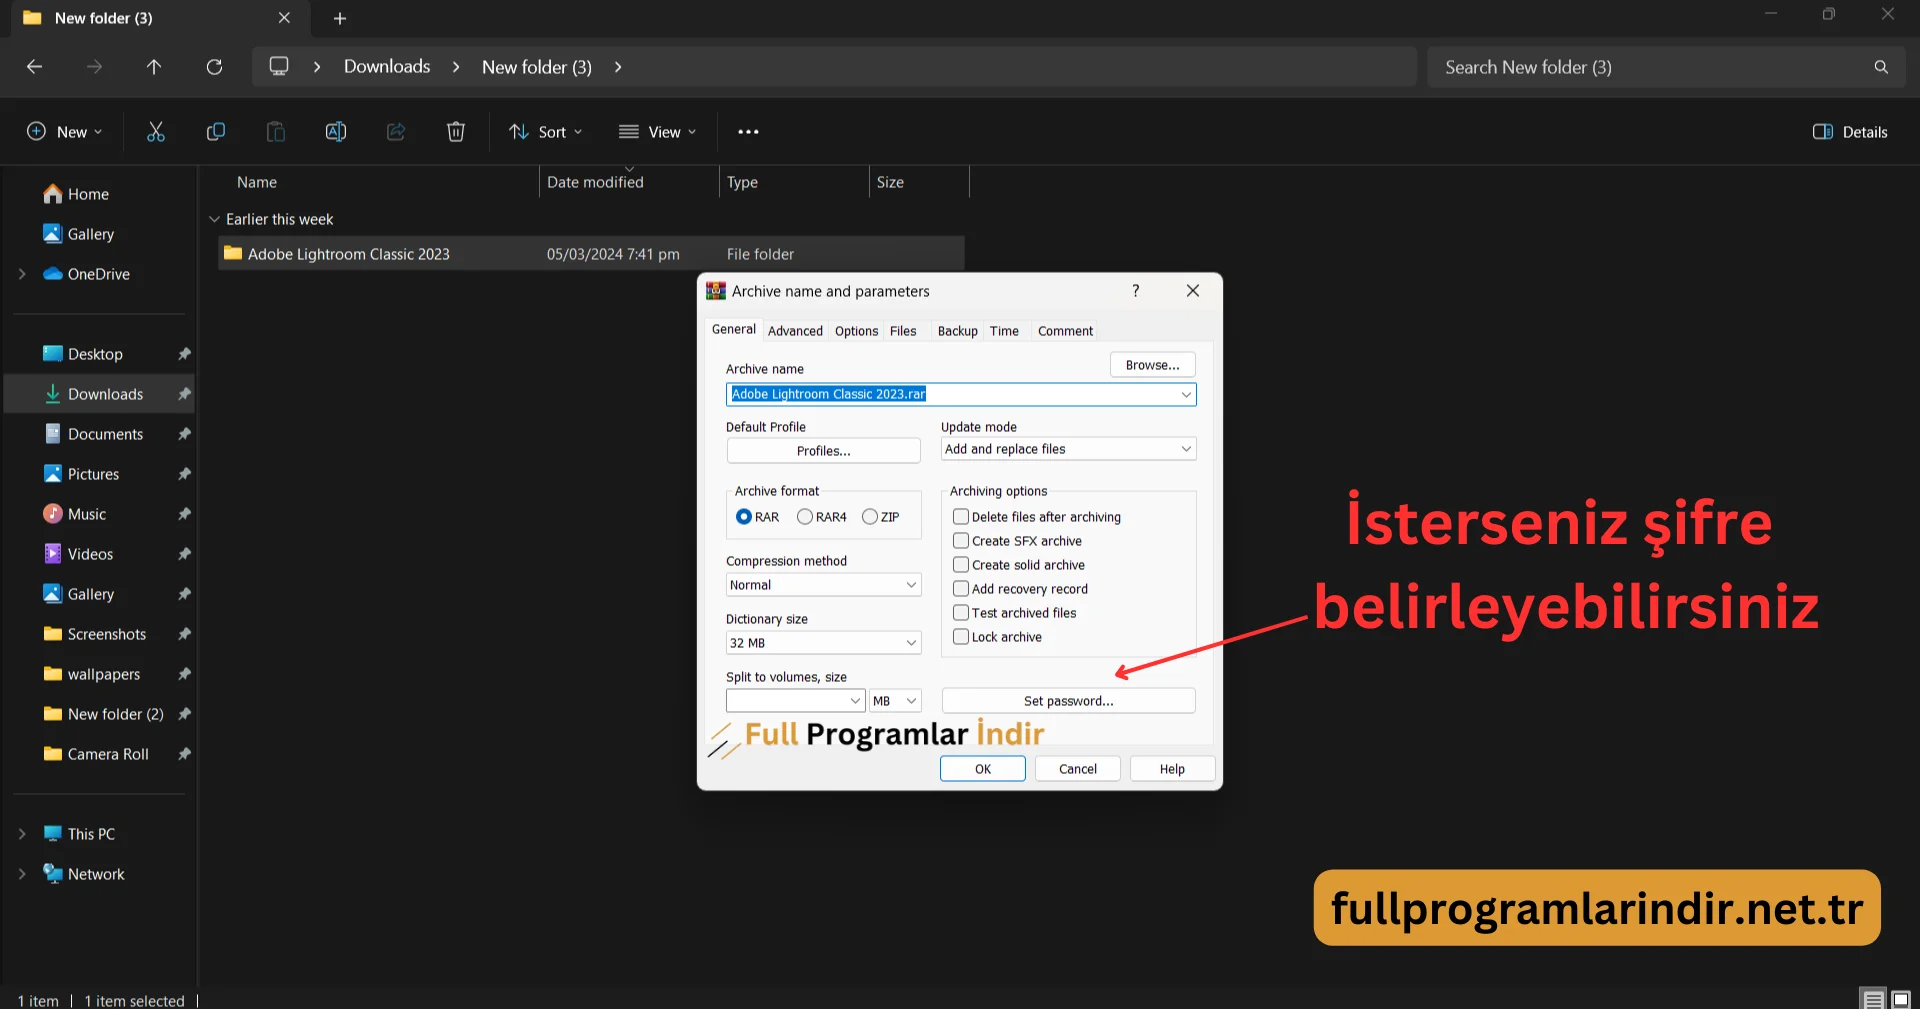The height and width of the screenshot is (1009, 1920).
Task: Expand the Archive name history dropdown arrow
Action: pyautogui.click(x=1186, y=394)
